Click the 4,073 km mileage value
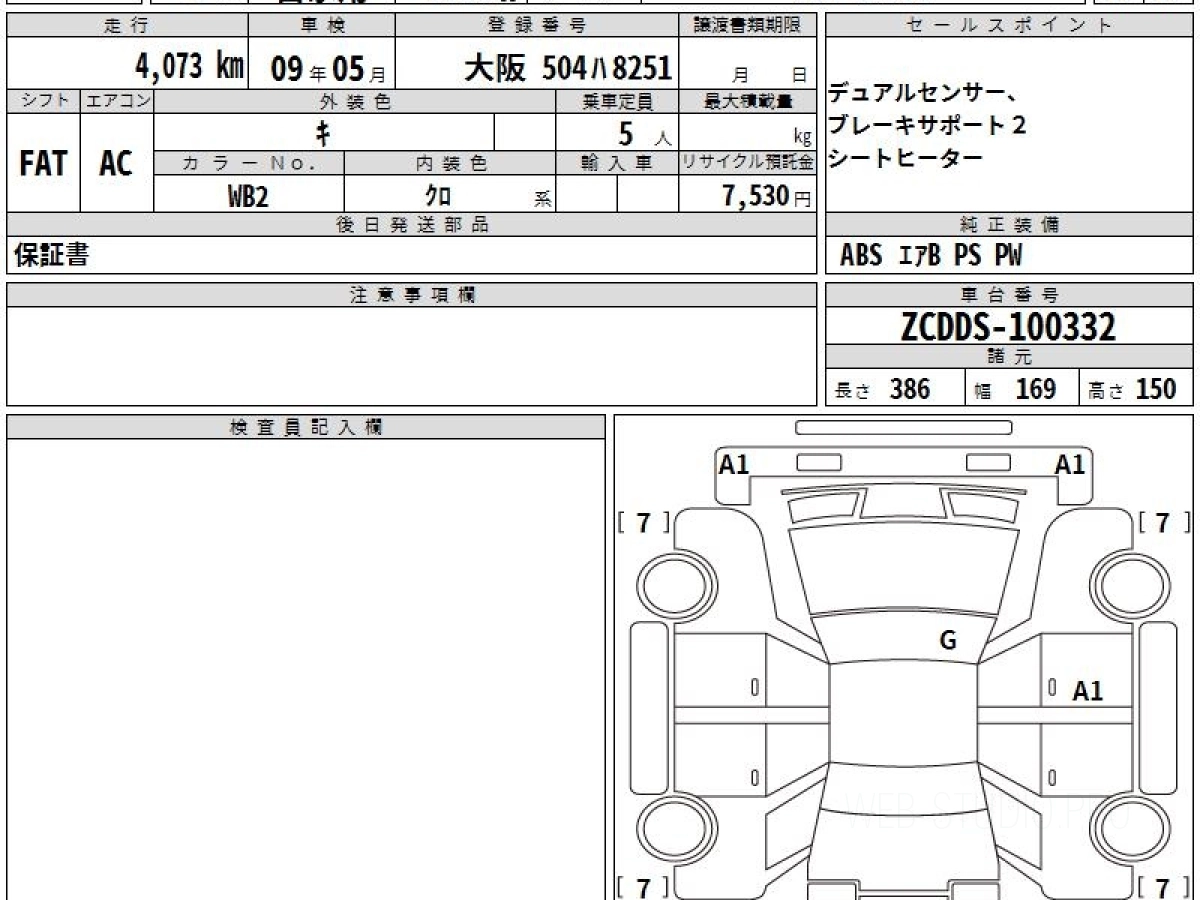Screen dimensions: 1200x900 point(189,67)
